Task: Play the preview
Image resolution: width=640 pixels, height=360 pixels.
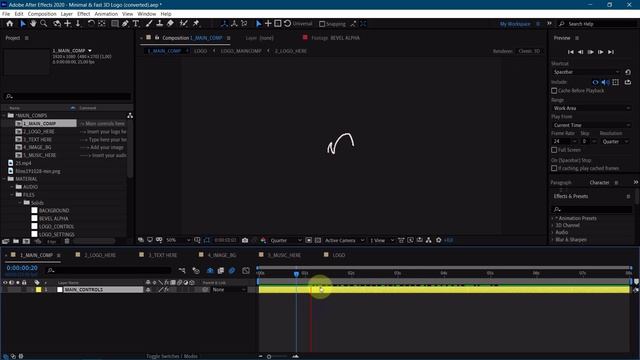Action: click(x=591, y=52)
